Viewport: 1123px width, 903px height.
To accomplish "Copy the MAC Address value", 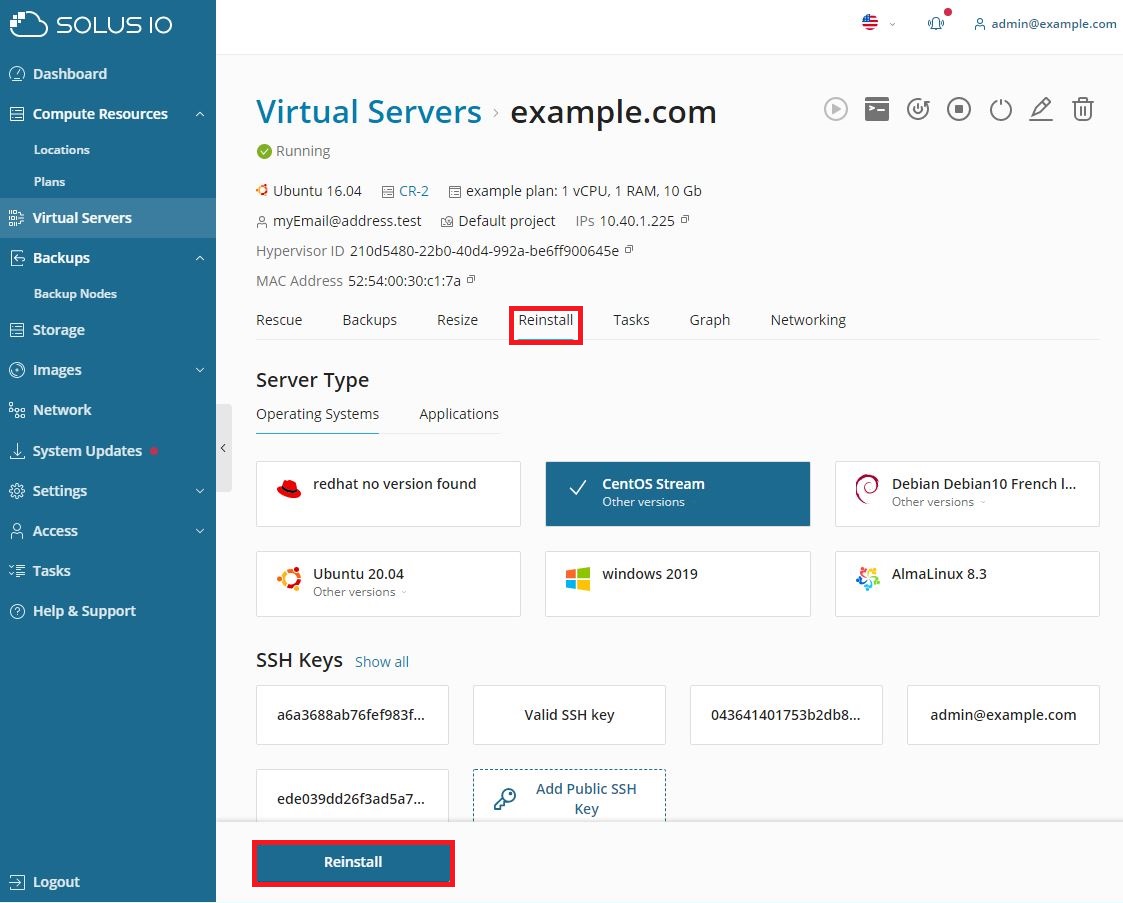I will click(471, 279).
